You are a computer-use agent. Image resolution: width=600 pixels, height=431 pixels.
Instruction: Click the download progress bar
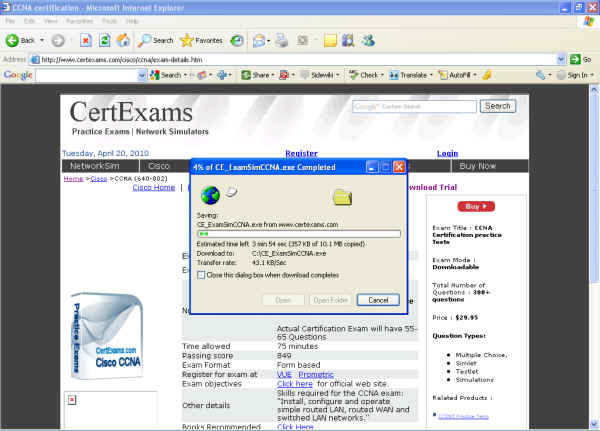tap(299, 233)
